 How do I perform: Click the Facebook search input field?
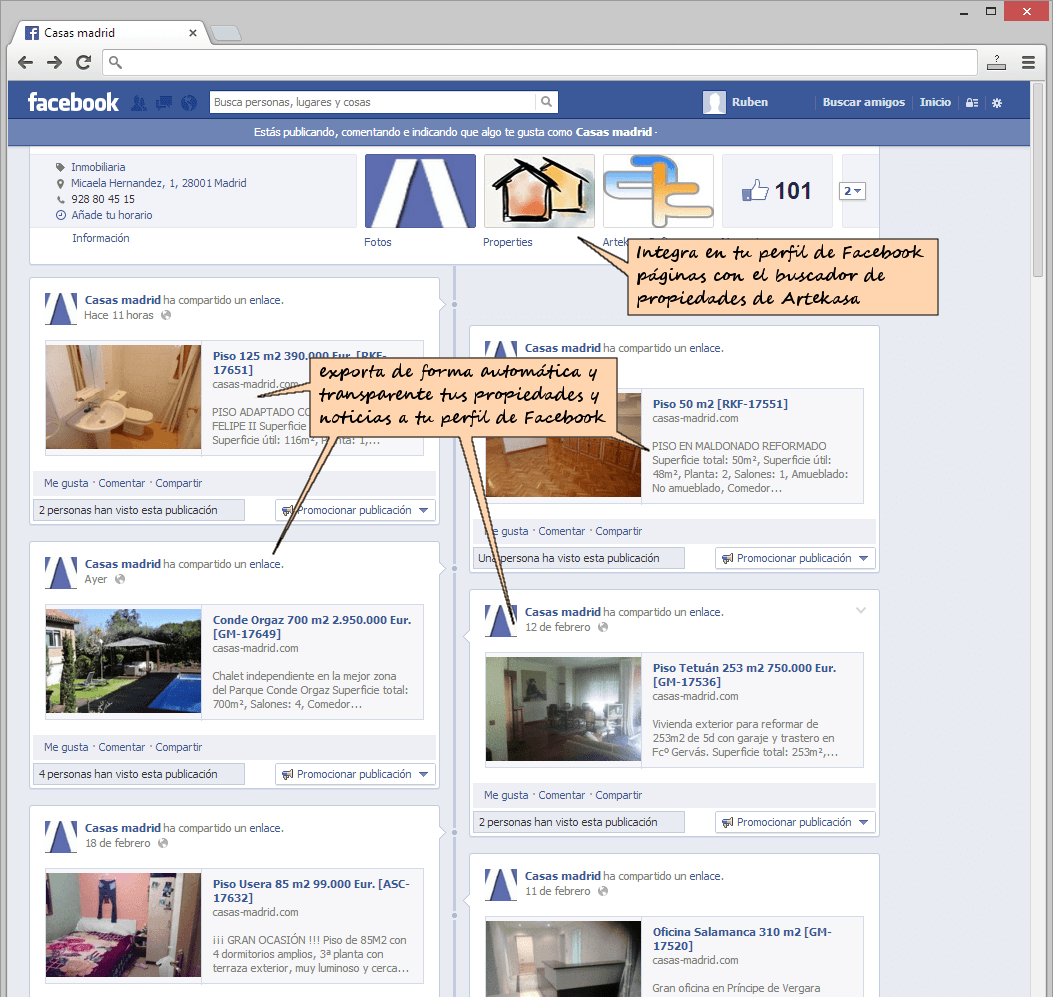coord(372,102)
